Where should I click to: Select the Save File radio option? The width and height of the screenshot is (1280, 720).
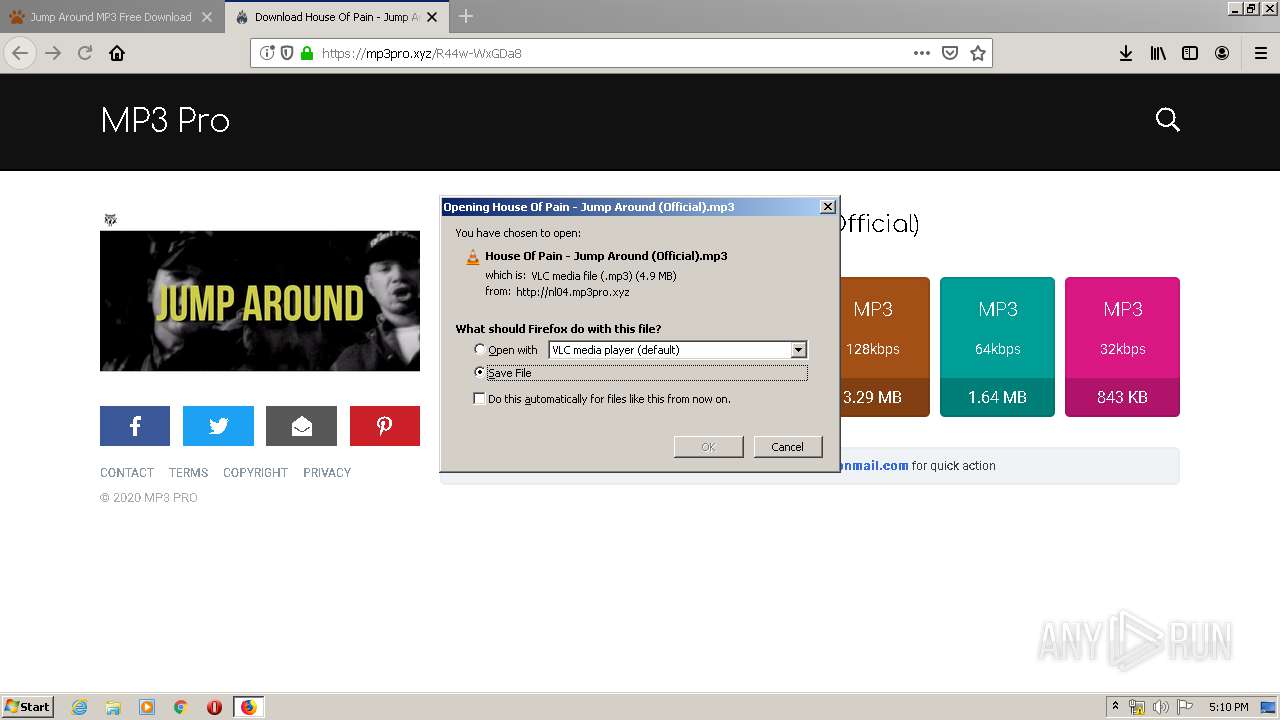(480, 372)
